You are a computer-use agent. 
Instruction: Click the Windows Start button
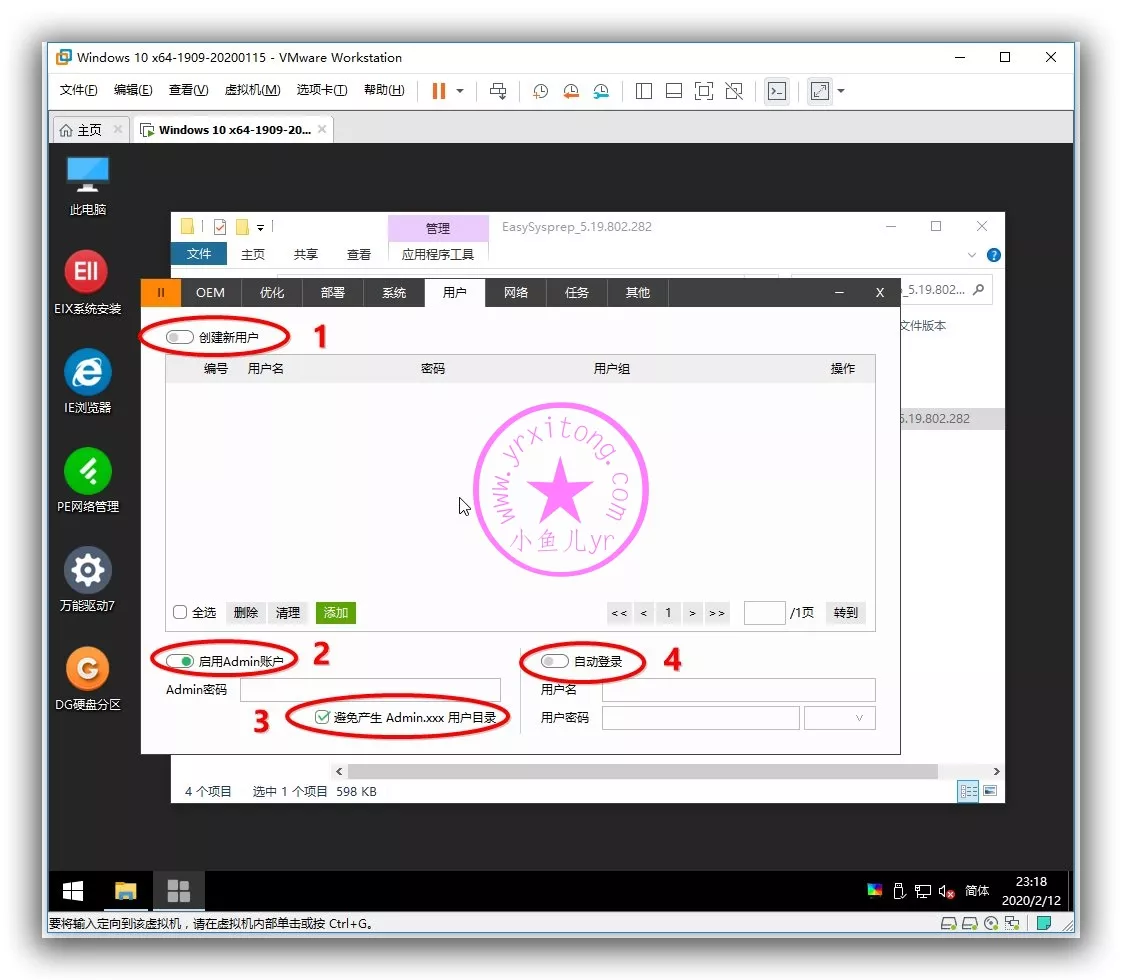point(73,891)
